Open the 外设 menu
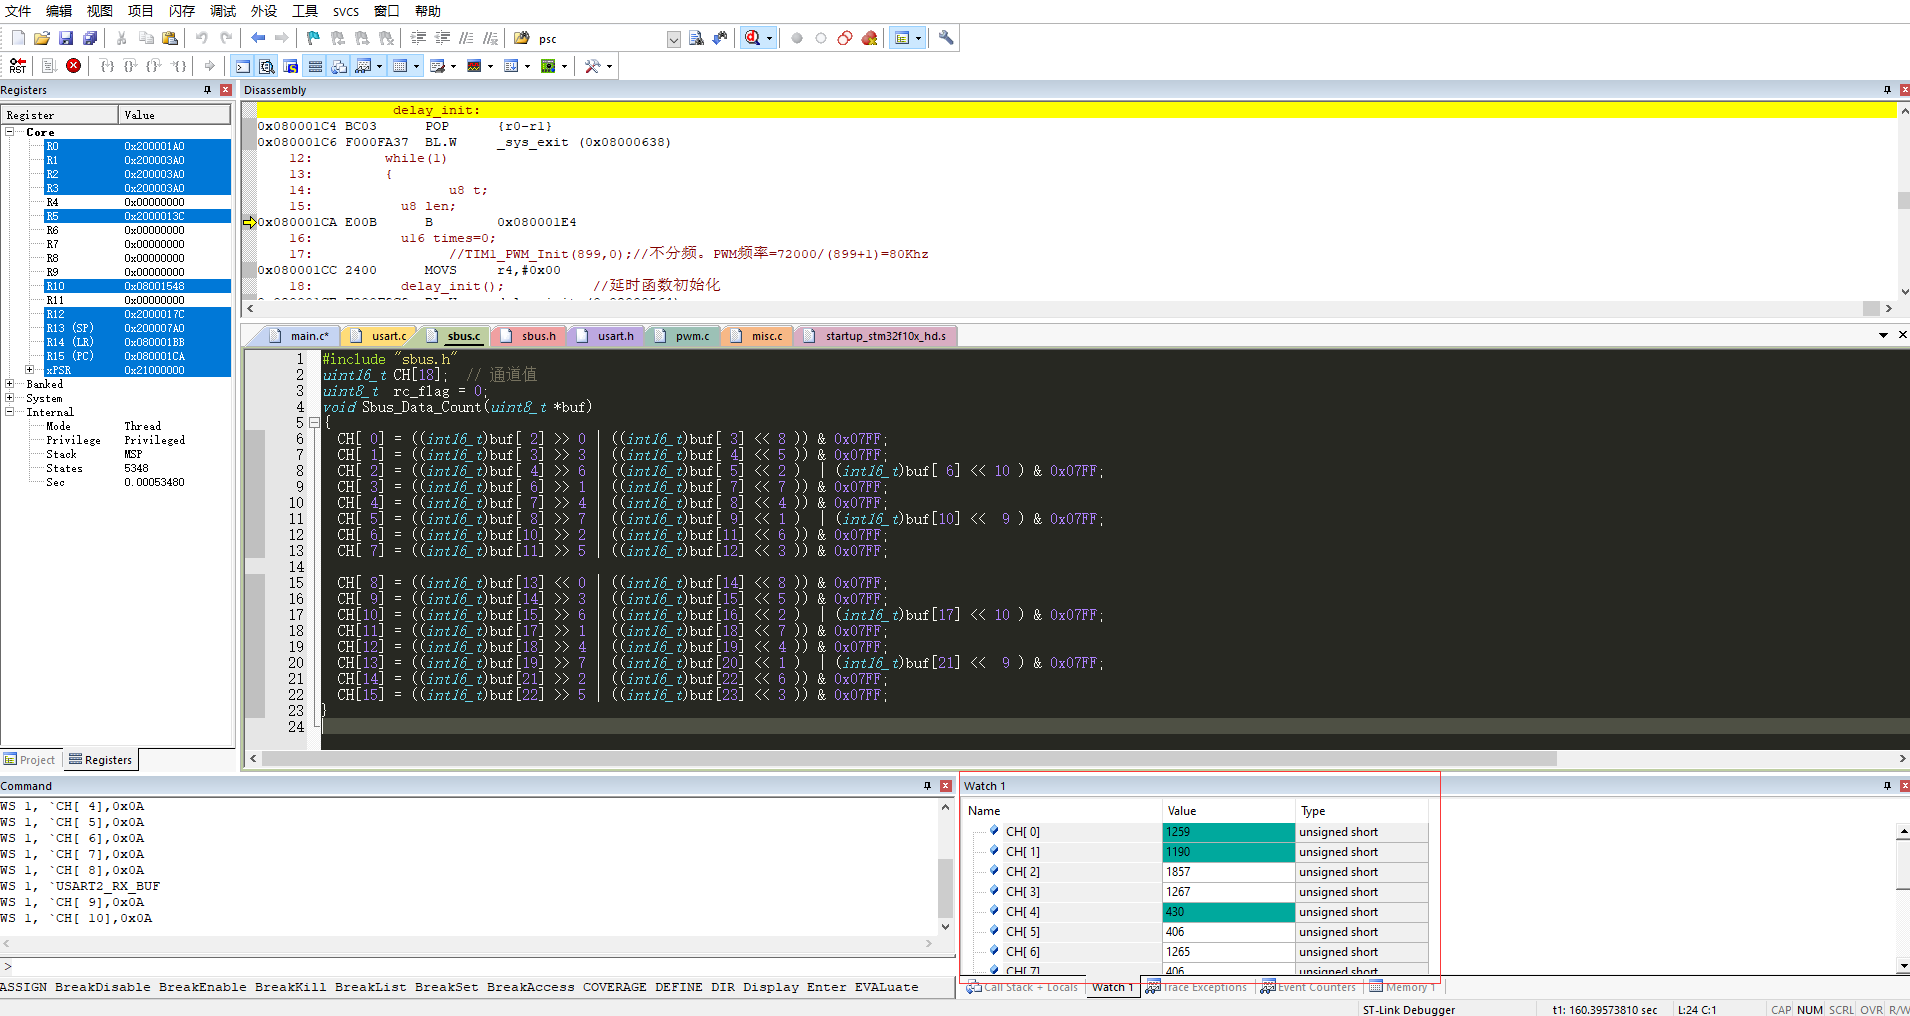The width and height of the screenshot is (1910, 1016). [264, 11]
